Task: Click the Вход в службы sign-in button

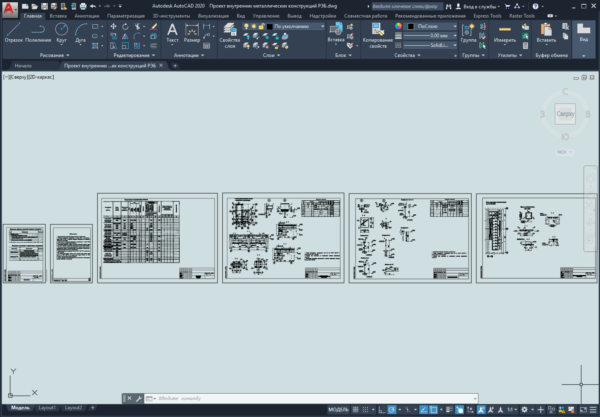Action: [x=478, y=6]
